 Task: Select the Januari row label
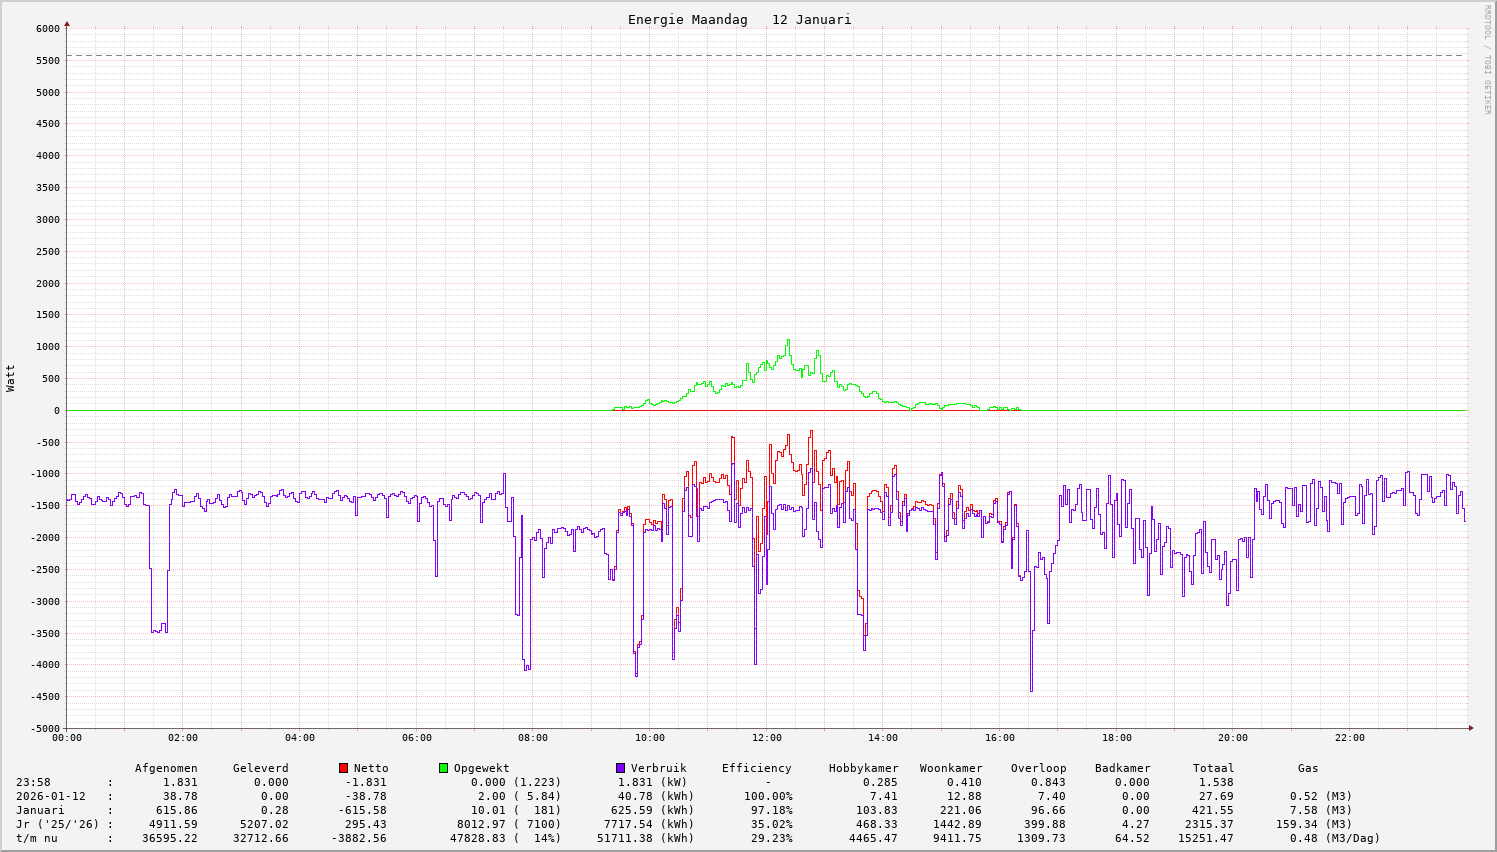pyautogui.click(x=40, y=810)
